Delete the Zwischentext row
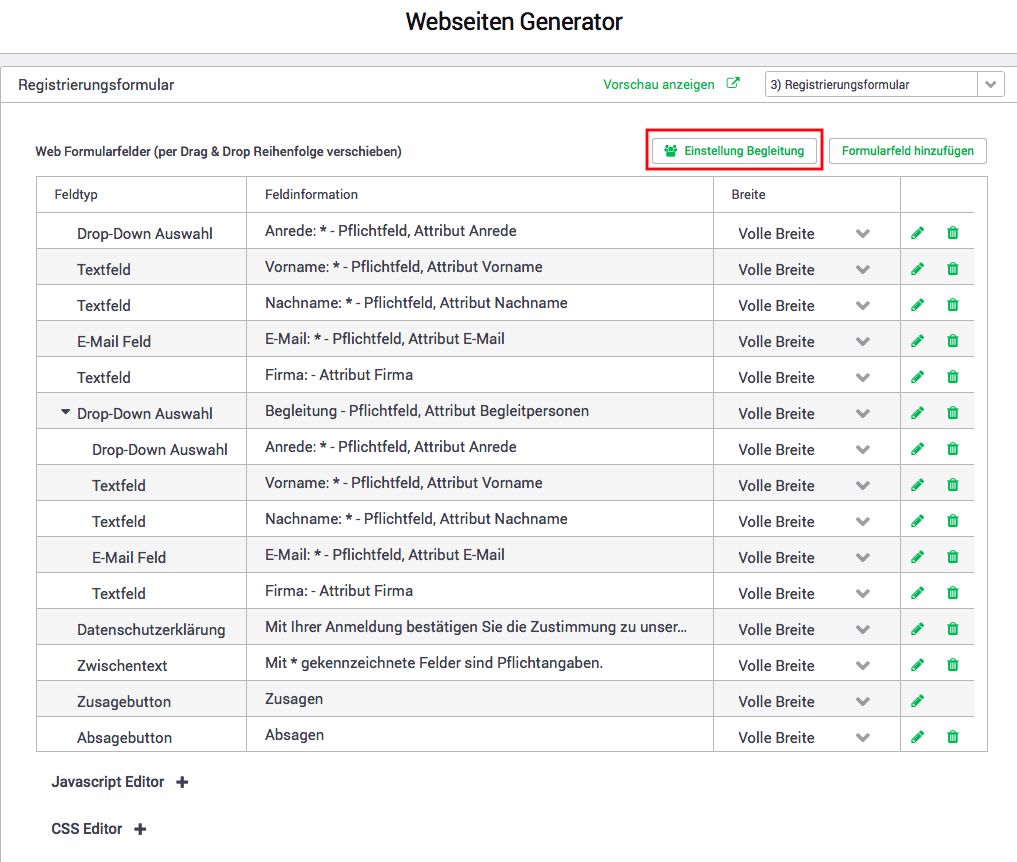The height and width of the screenshot is (862, 1017). (x=952, y=665)
